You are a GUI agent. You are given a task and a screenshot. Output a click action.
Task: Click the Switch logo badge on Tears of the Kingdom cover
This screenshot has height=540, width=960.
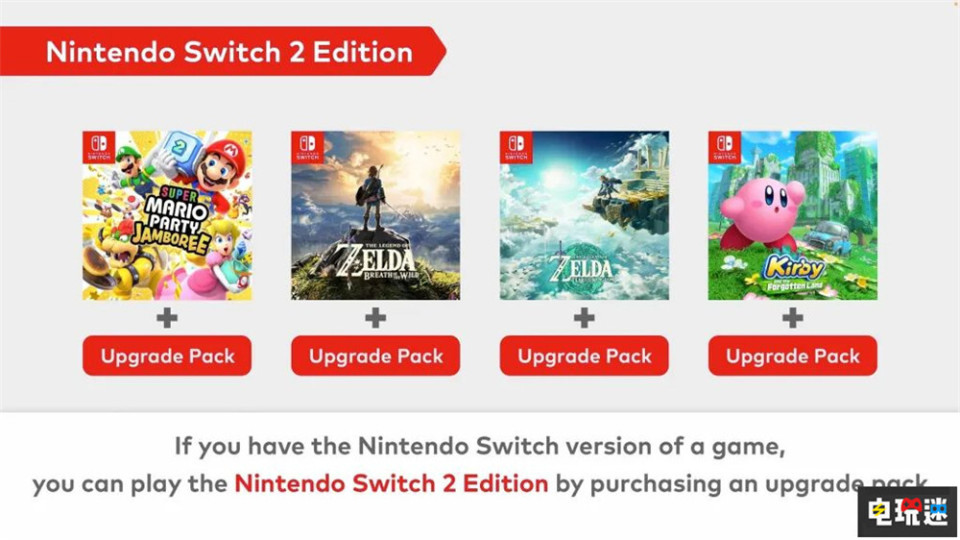[515, 147]
